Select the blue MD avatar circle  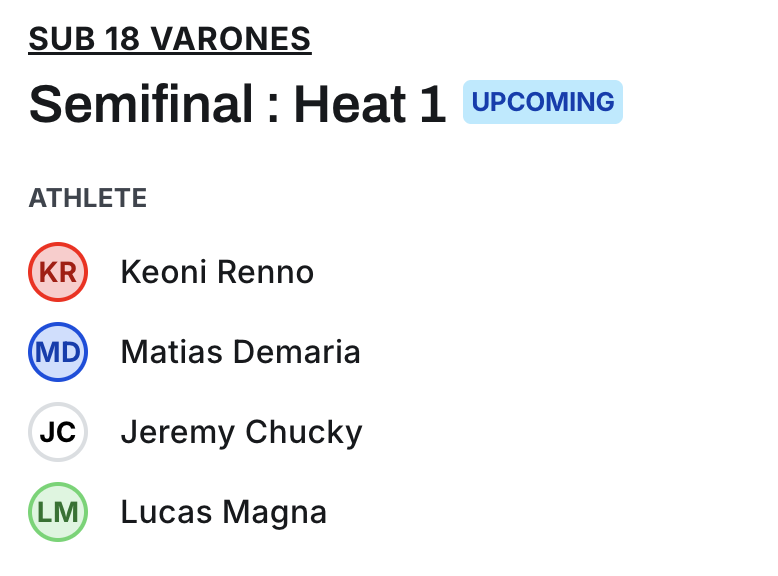(x=58, y=352)
